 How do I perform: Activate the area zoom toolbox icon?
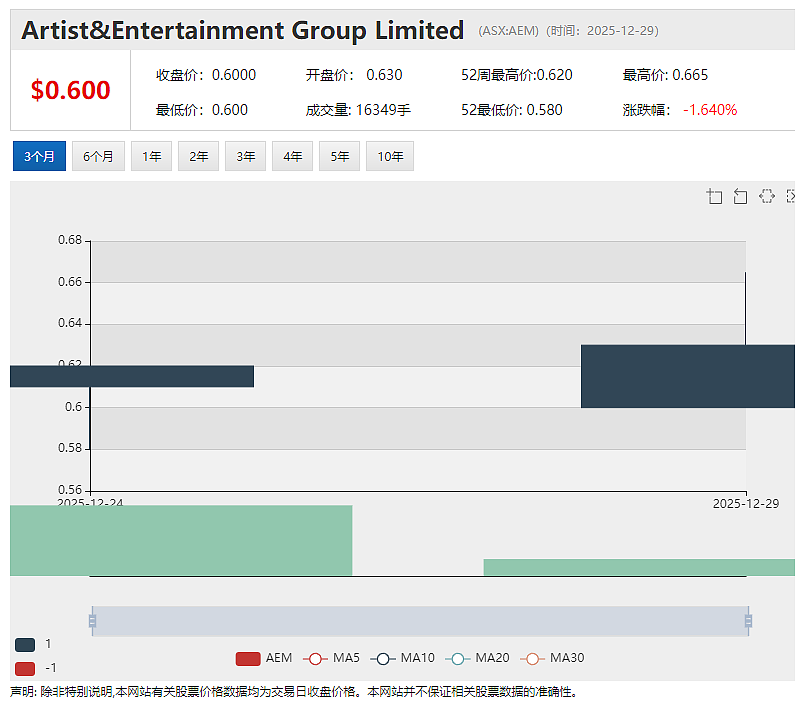(x=714, y=197)
